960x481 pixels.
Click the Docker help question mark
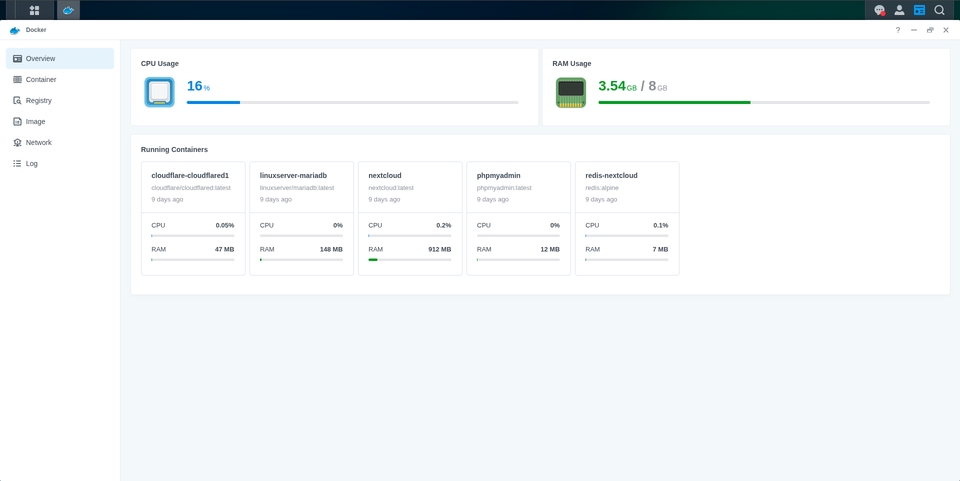tap(898, 30)
